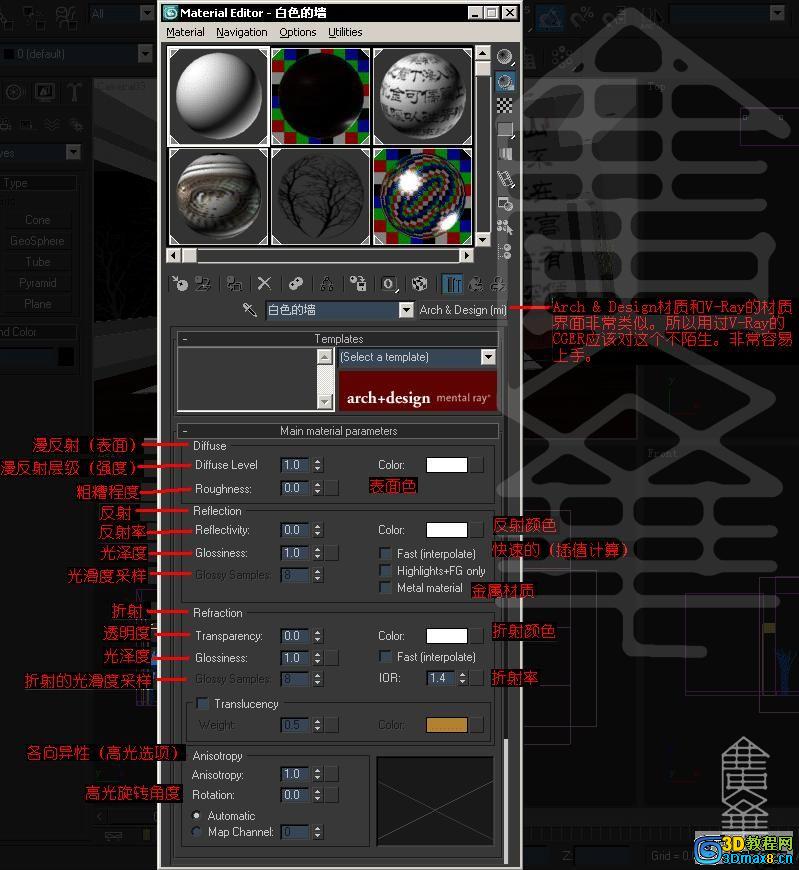This screenshot has height=870, width=799.
Task: Open the Material menu
Action: [185, 32]
